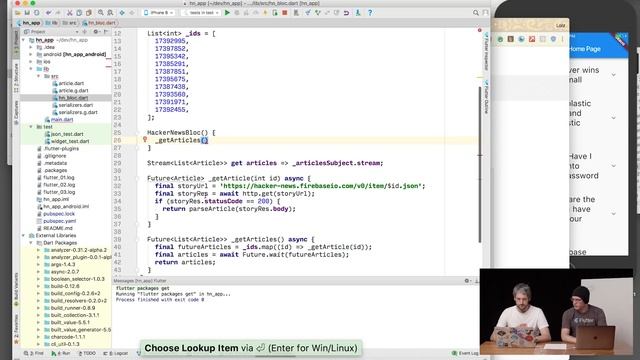Click the Save All toolbar icon
This screenshot has height=360, width=640.
point(27,13)
